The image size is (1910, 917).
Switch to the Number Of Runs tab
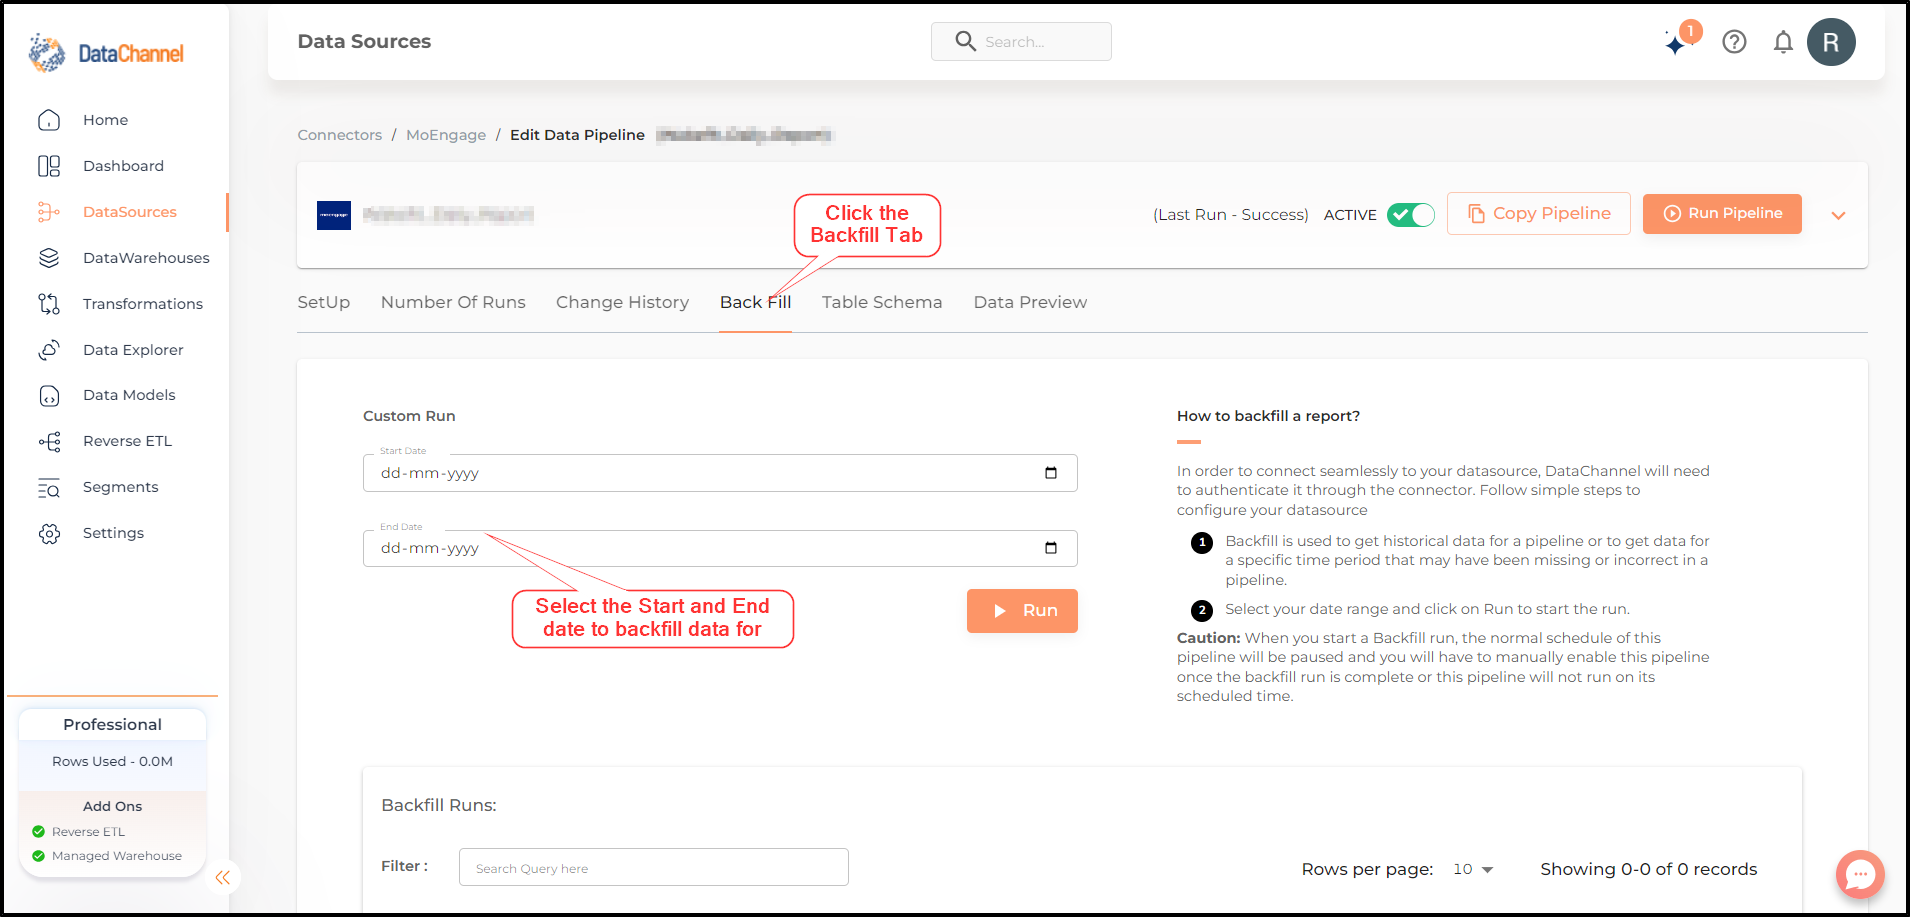(x=453, y=302)
